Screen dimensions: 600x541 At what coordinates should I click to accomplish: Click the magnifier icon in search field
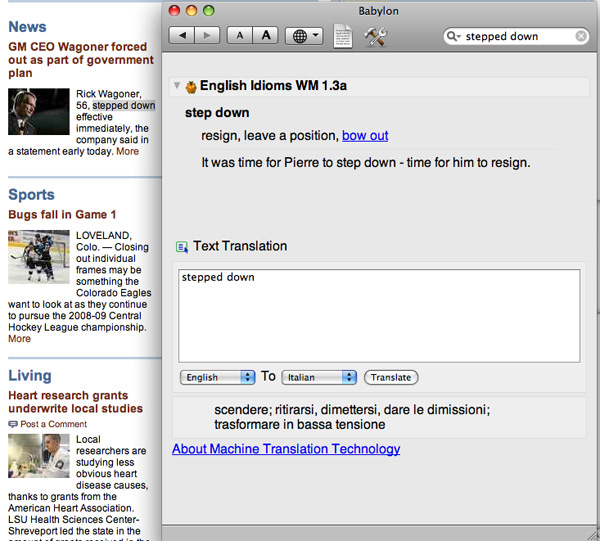tap(453, 36)
